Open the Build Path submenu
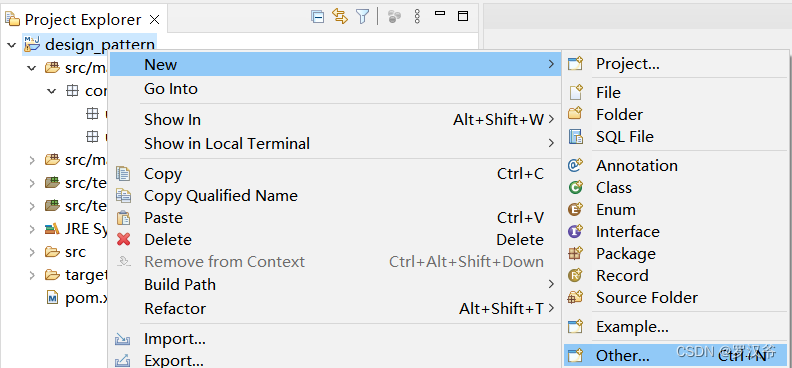Screen dimensions: 792x368 [x=335, y=285]
